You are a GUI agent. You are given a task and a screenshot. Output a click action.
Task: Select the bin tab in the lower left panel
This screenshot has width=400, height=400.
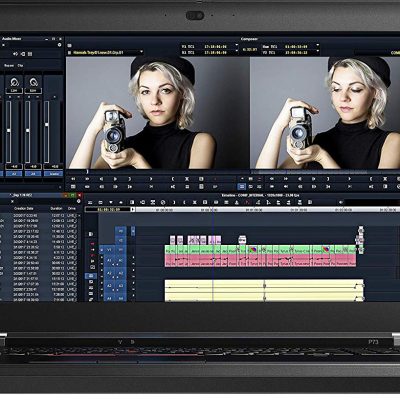tap(21, 195)
